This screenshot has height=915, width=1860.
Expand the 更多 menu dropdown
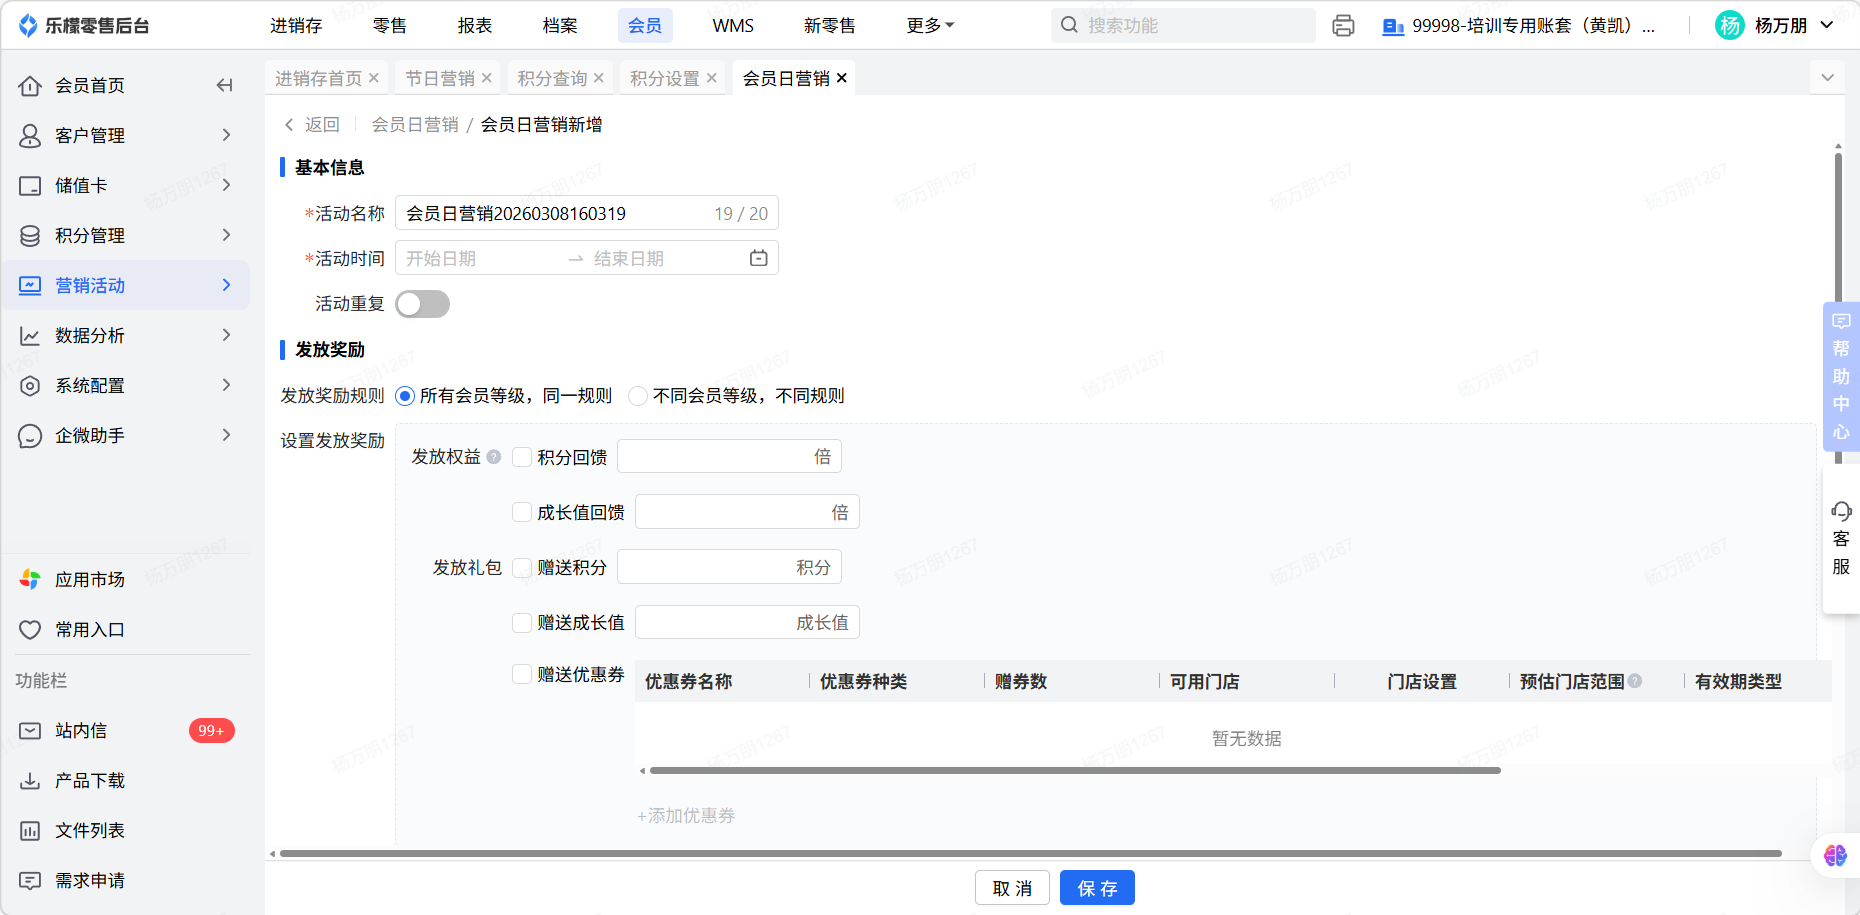pos(930,26)
